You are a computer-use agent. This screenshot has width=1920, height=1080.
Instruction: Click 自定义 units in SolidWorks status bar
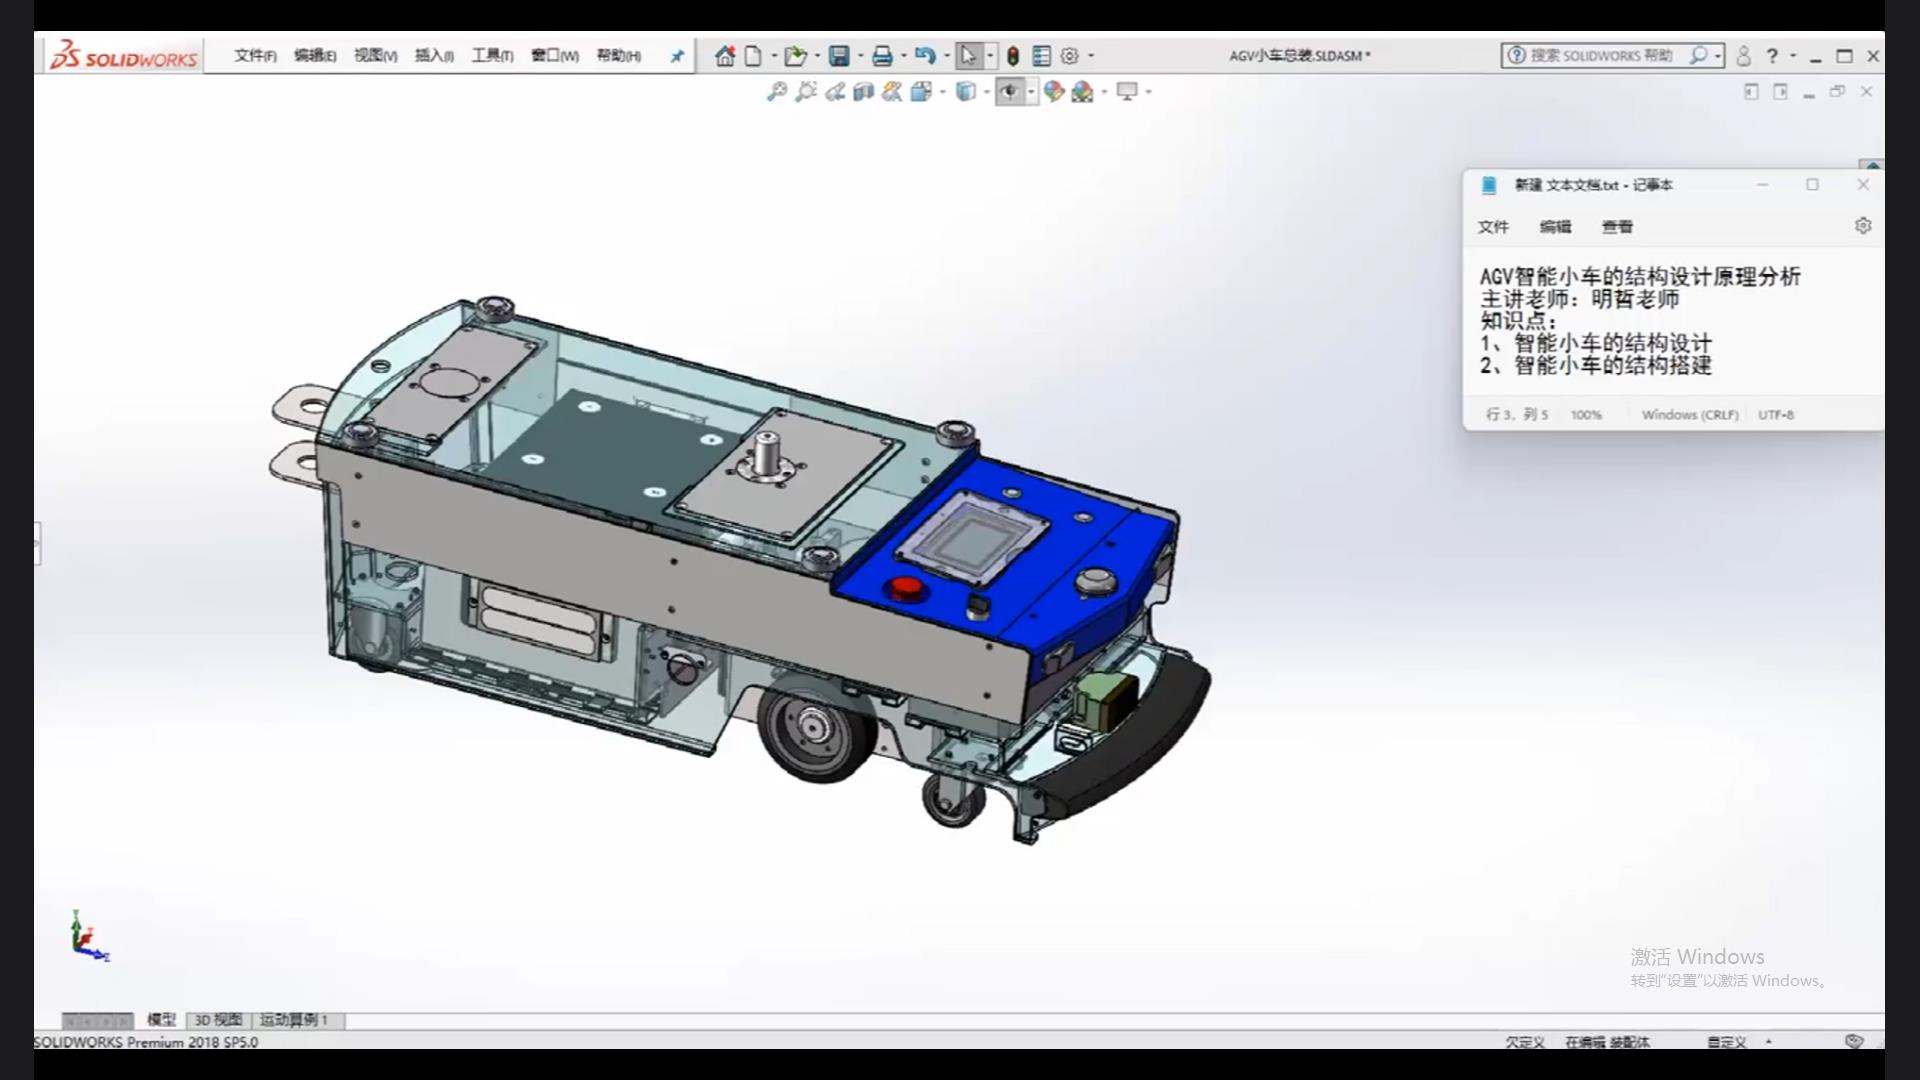click(x=1727, y=1042)
